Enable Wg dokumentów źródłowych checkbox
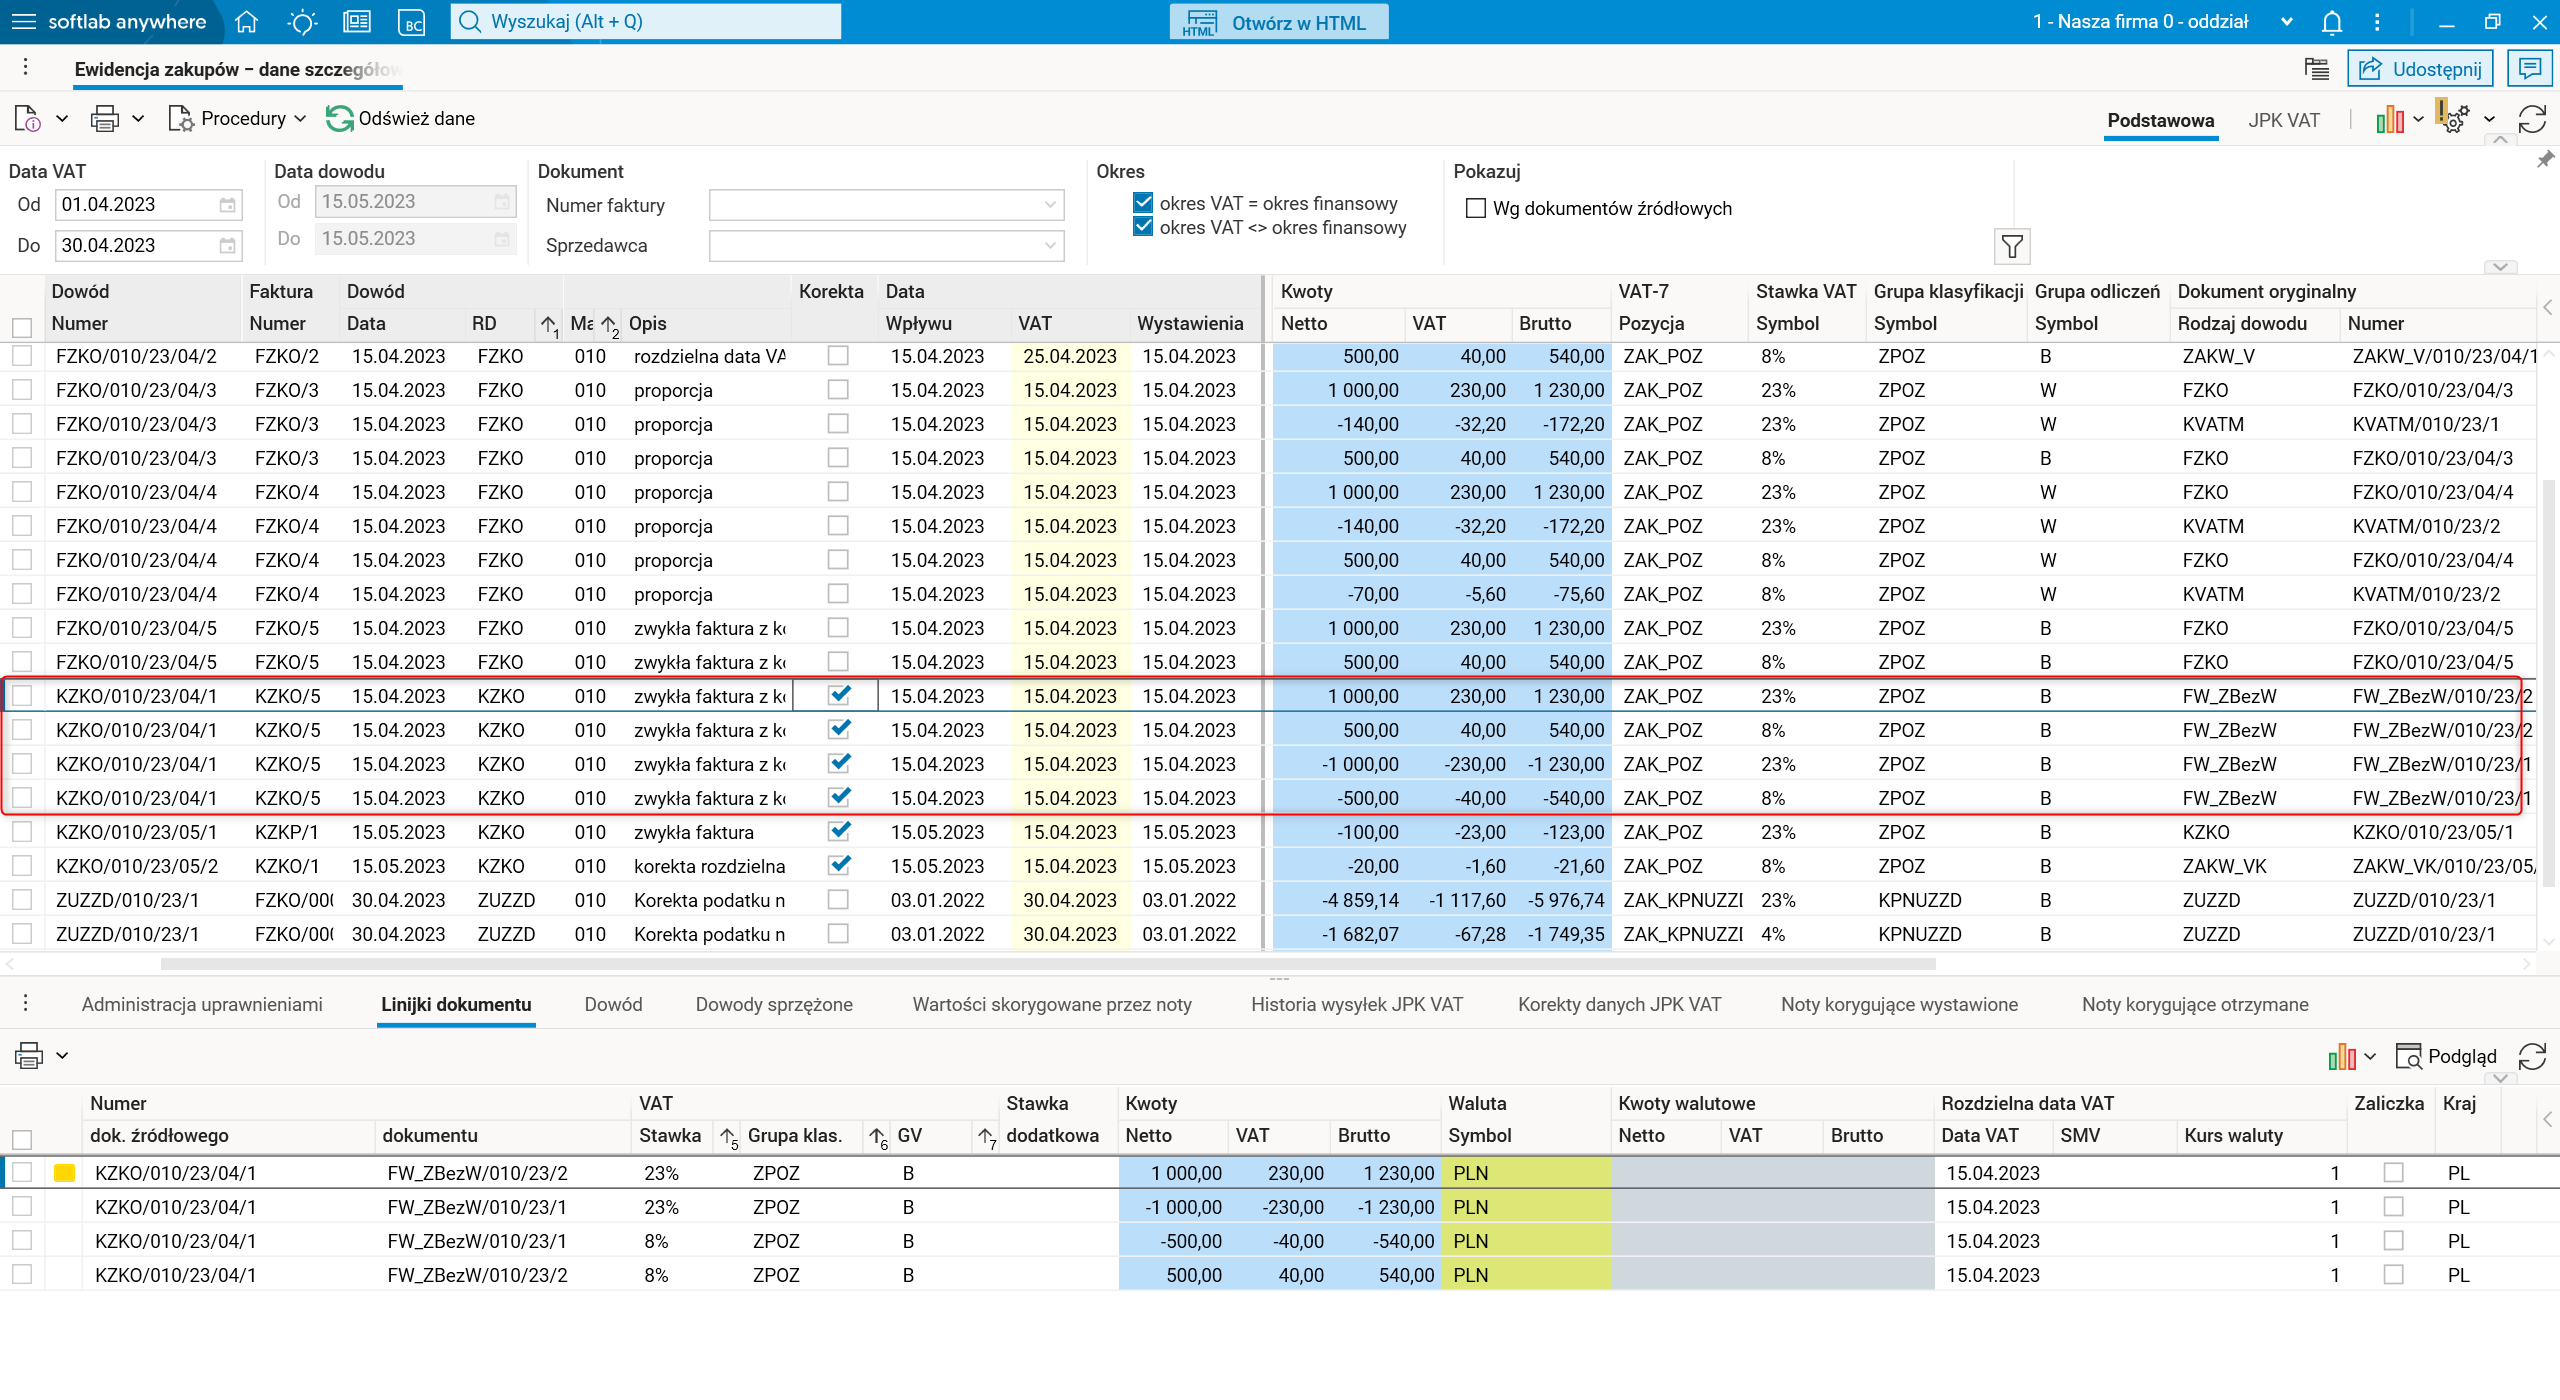The width and height of the screenshot is (2560, 1400). (x=1475, y=209)
